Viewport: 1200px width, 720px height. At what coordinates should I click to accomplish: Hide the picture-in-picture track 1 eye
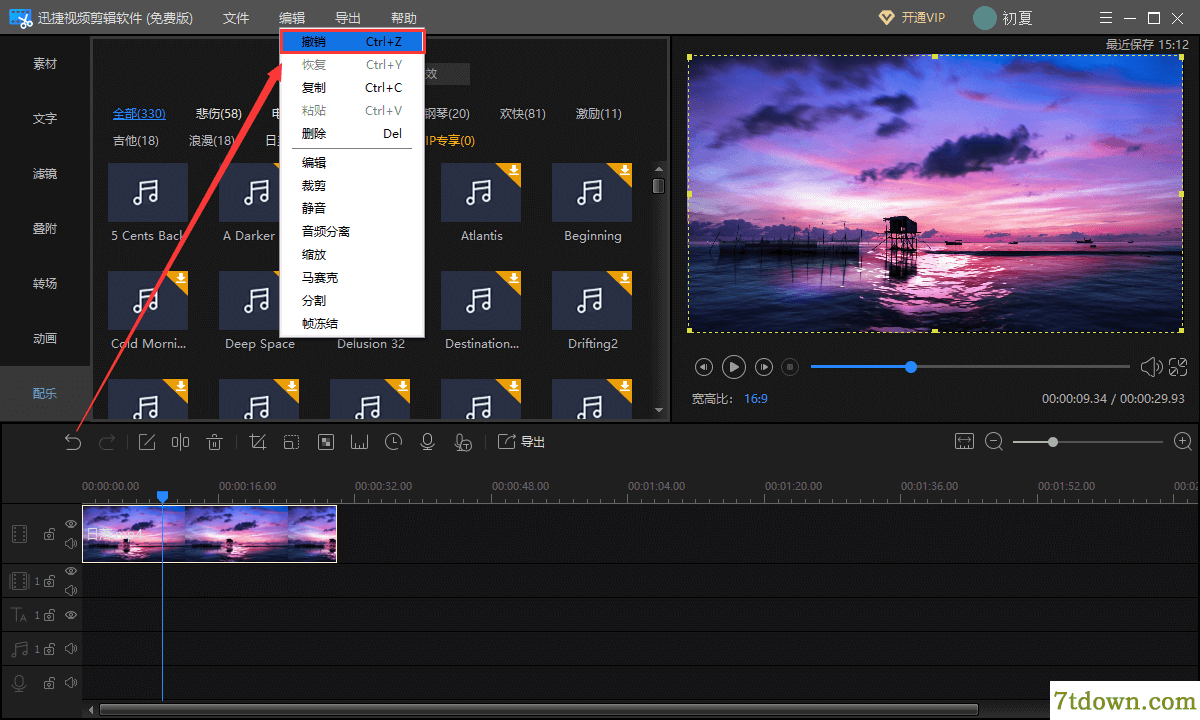(x=71, y=571)
